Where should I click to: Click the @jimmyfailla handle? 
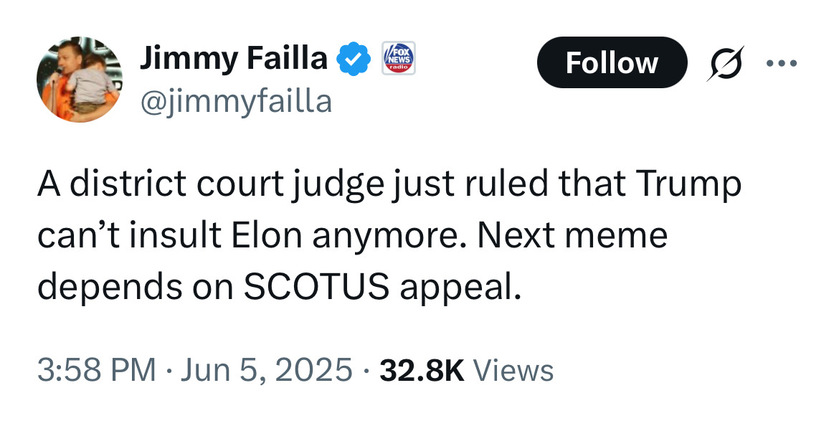(x=234, y=101)
